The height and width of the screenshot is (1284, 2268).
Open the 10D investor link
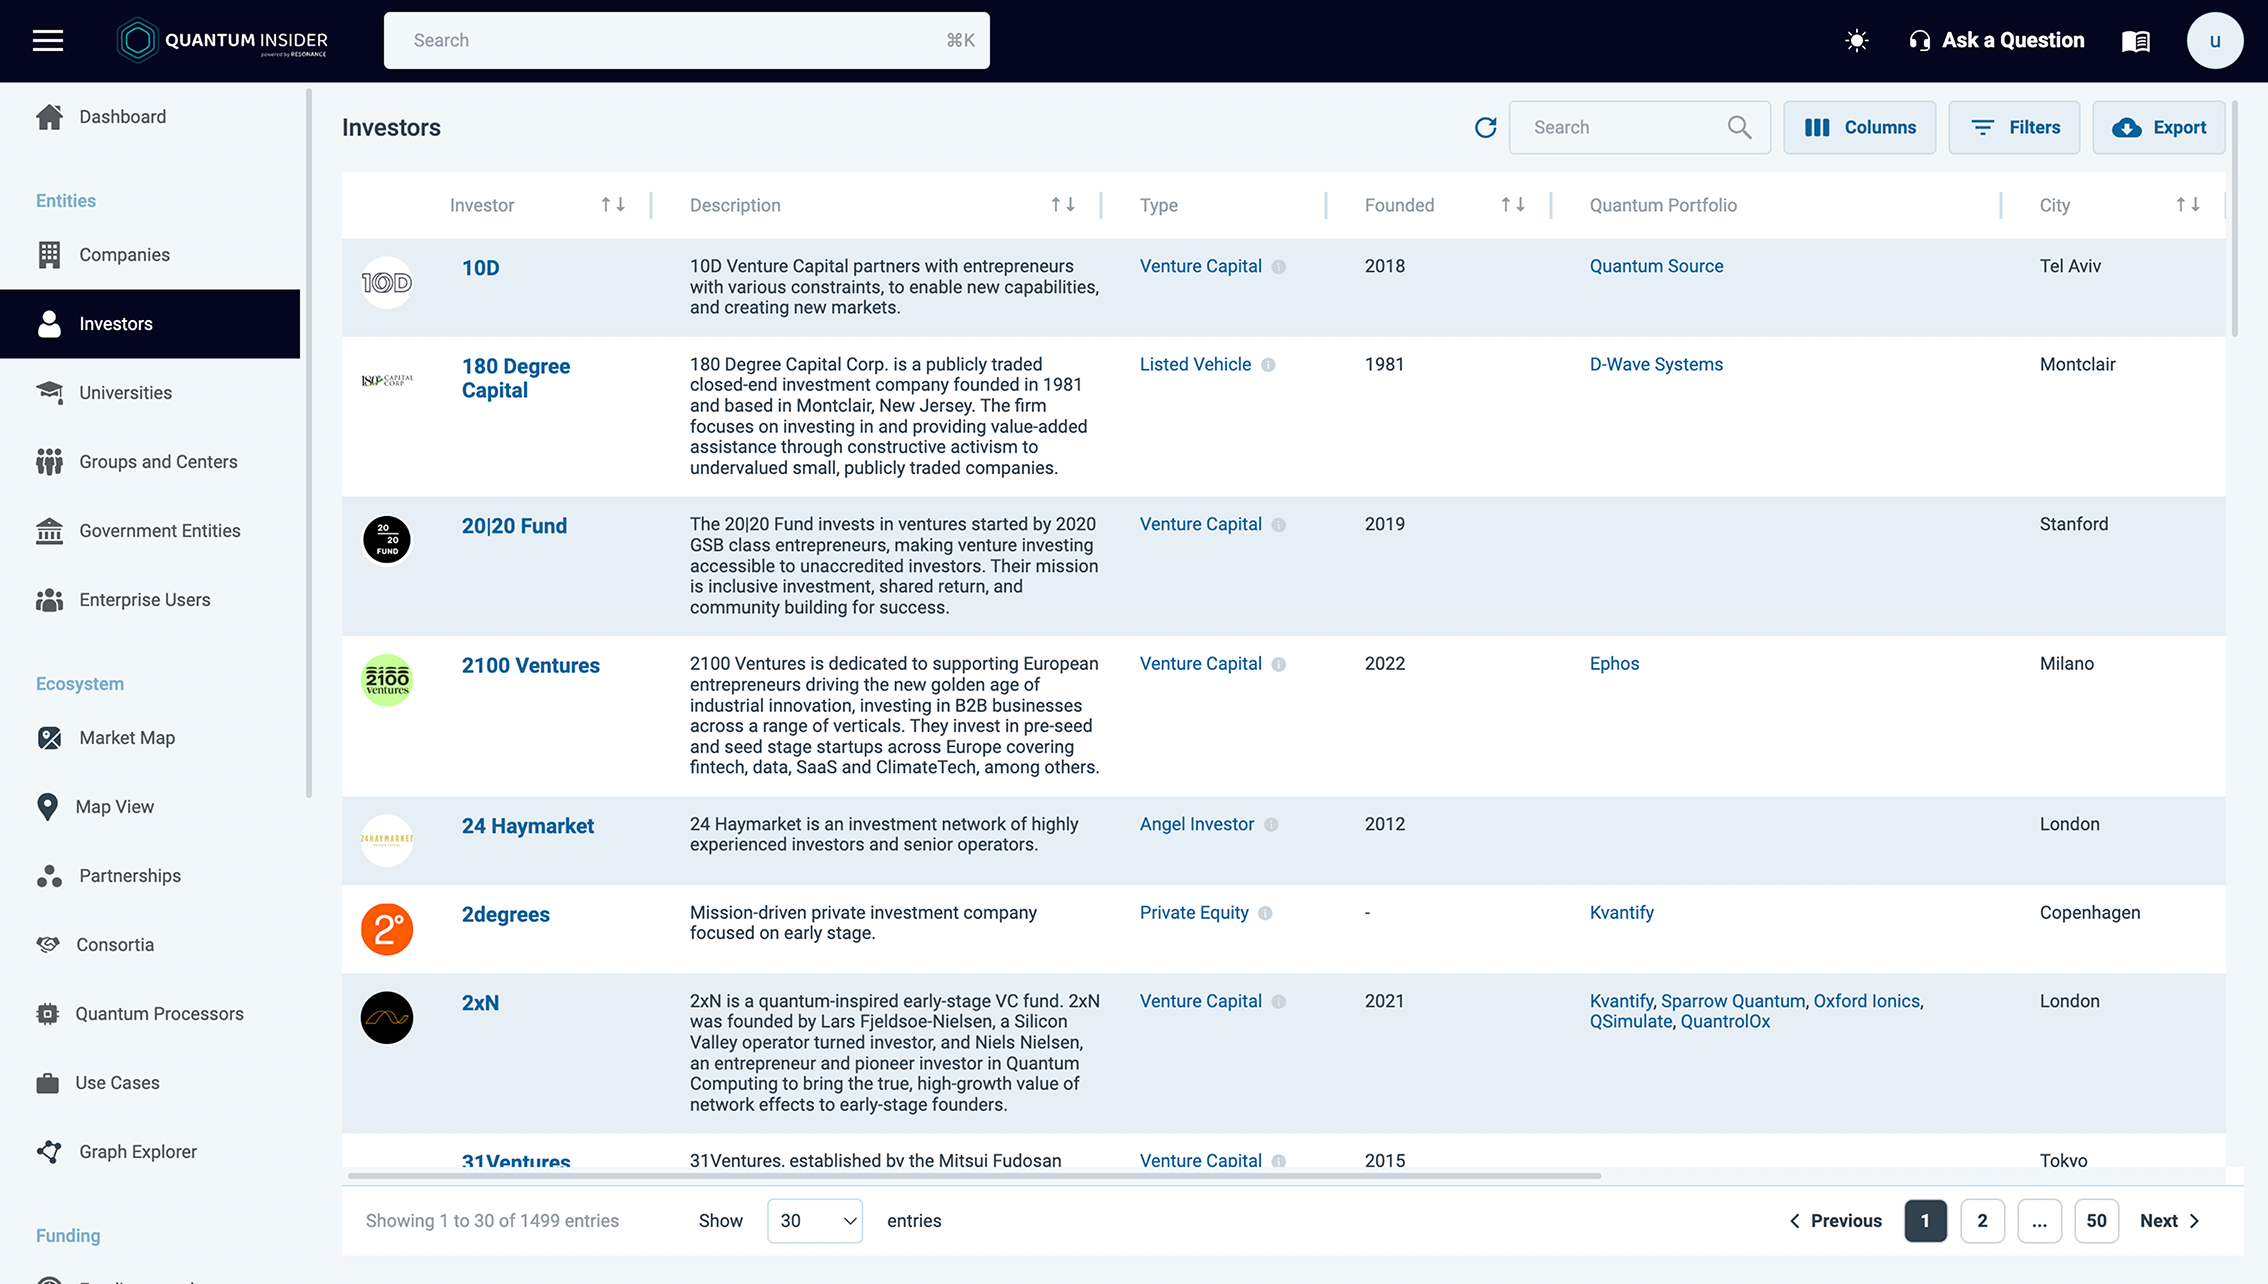(x=480, y=268)
